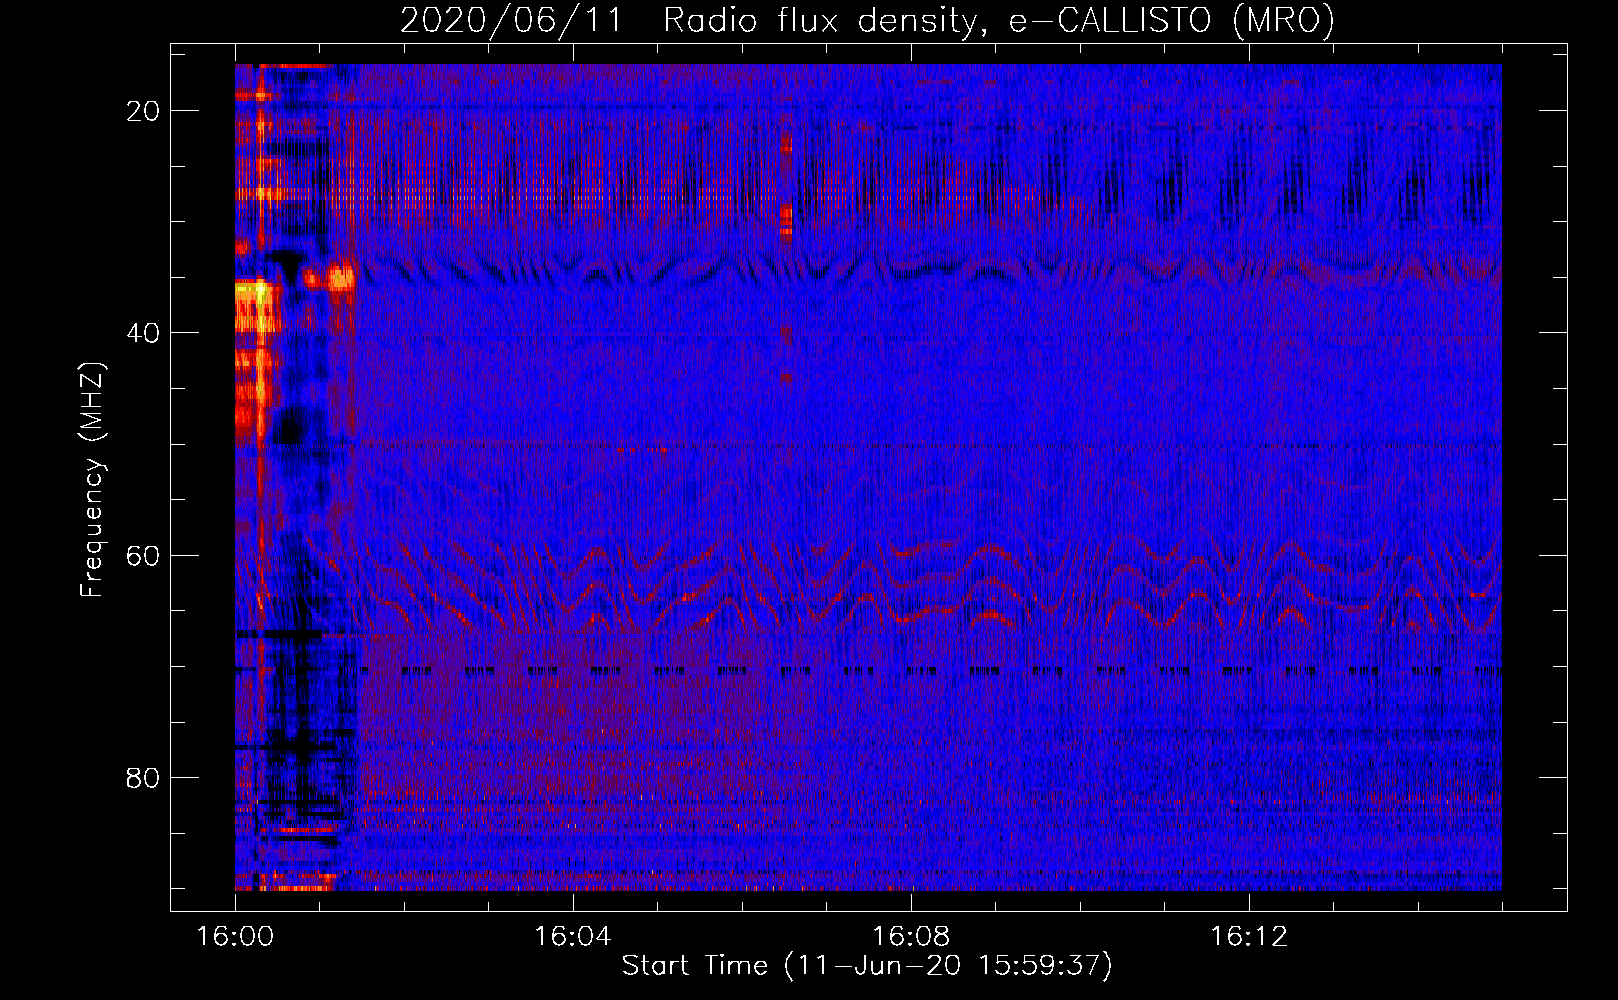The height and width of the screenshot is (1000, 1618).
Task: Click the 16:04 time tick label
Action: [573, 936]
